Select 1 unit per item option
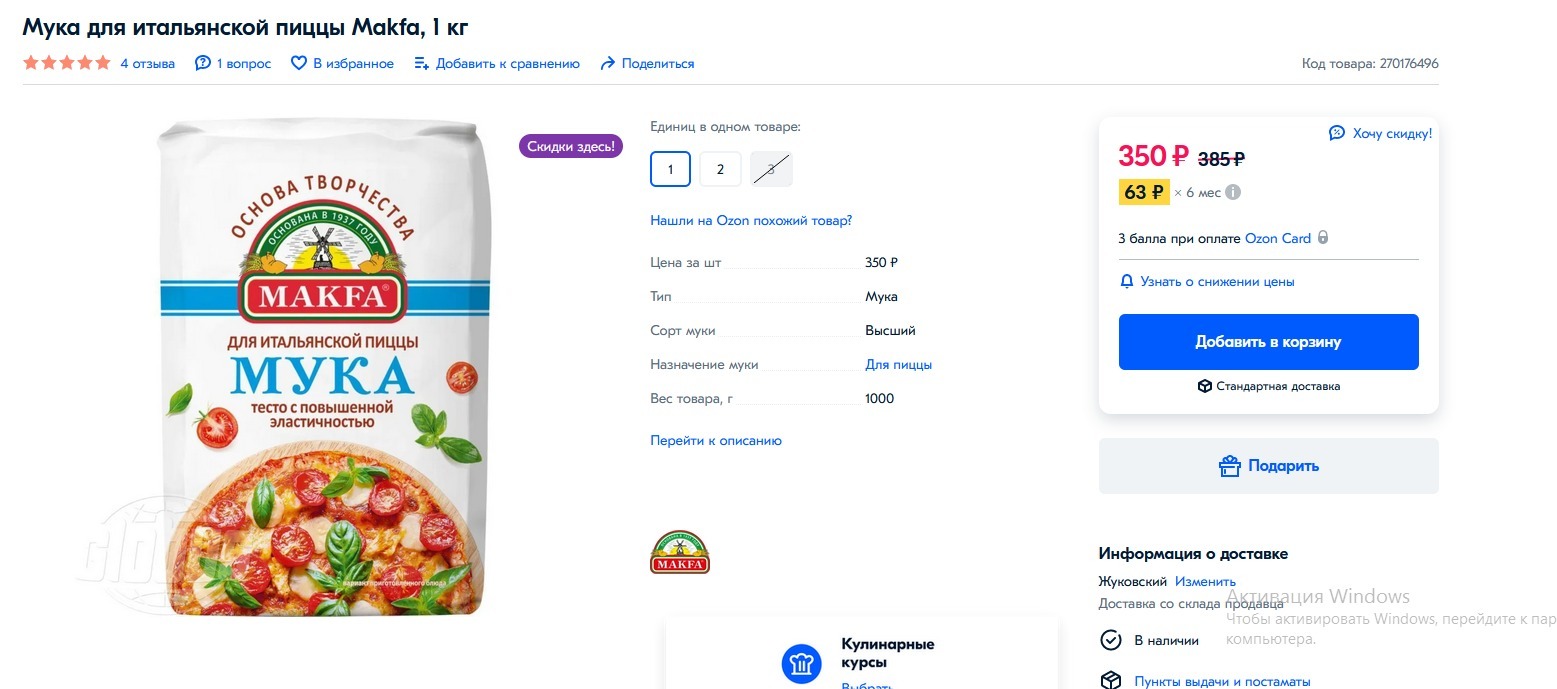Image resolution: width=1557 pixels, height=689 pixels. click(670, 169)
